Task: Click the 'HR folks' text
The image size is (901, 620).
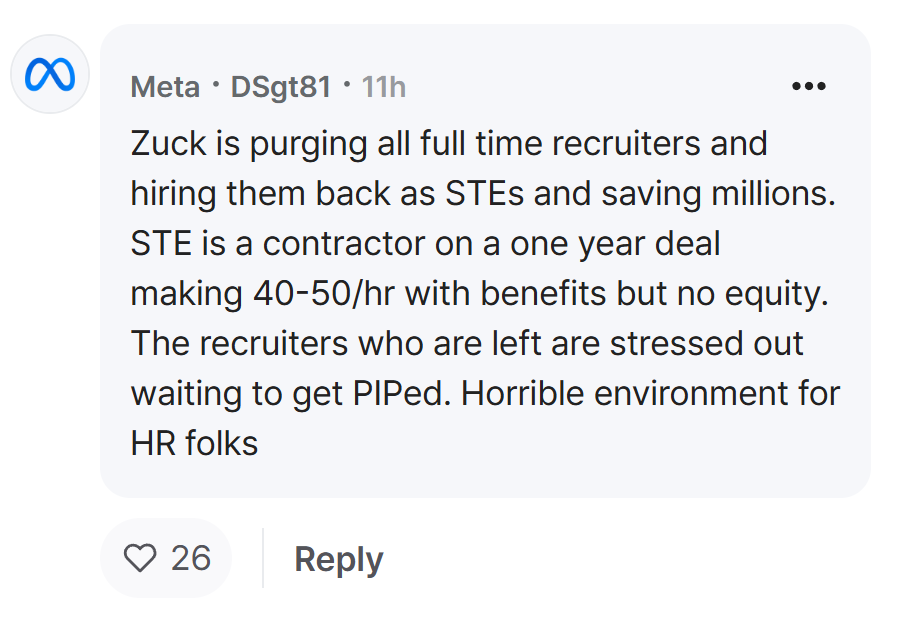Action: [x=194, y=444]
